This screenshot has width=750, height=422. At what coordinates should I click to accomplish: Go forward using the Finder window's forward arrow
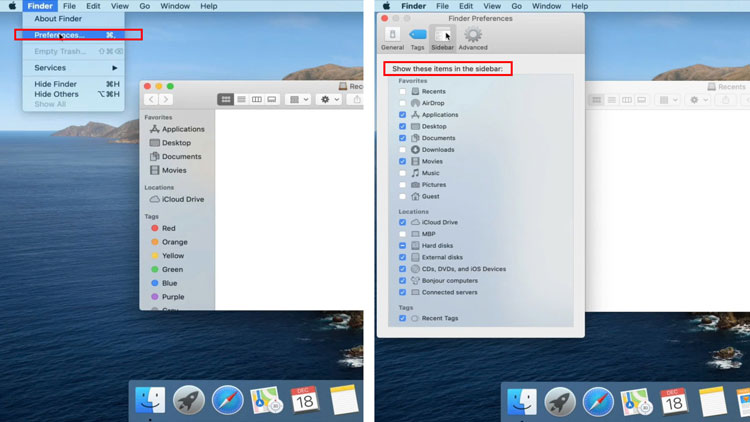(x=165, y=100)
